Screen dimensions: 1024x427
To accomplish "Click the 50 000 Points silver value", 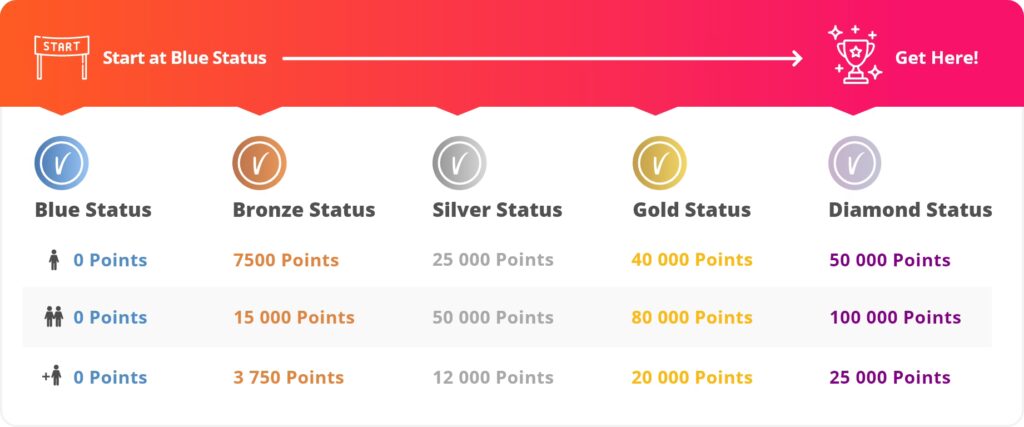I will pos(493,318).
